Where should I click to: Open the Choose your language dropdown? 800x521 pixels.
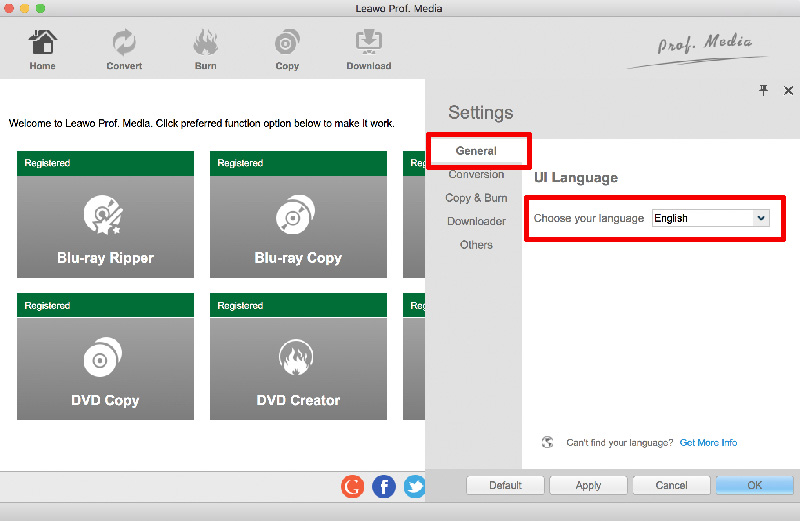pos(711,218)
